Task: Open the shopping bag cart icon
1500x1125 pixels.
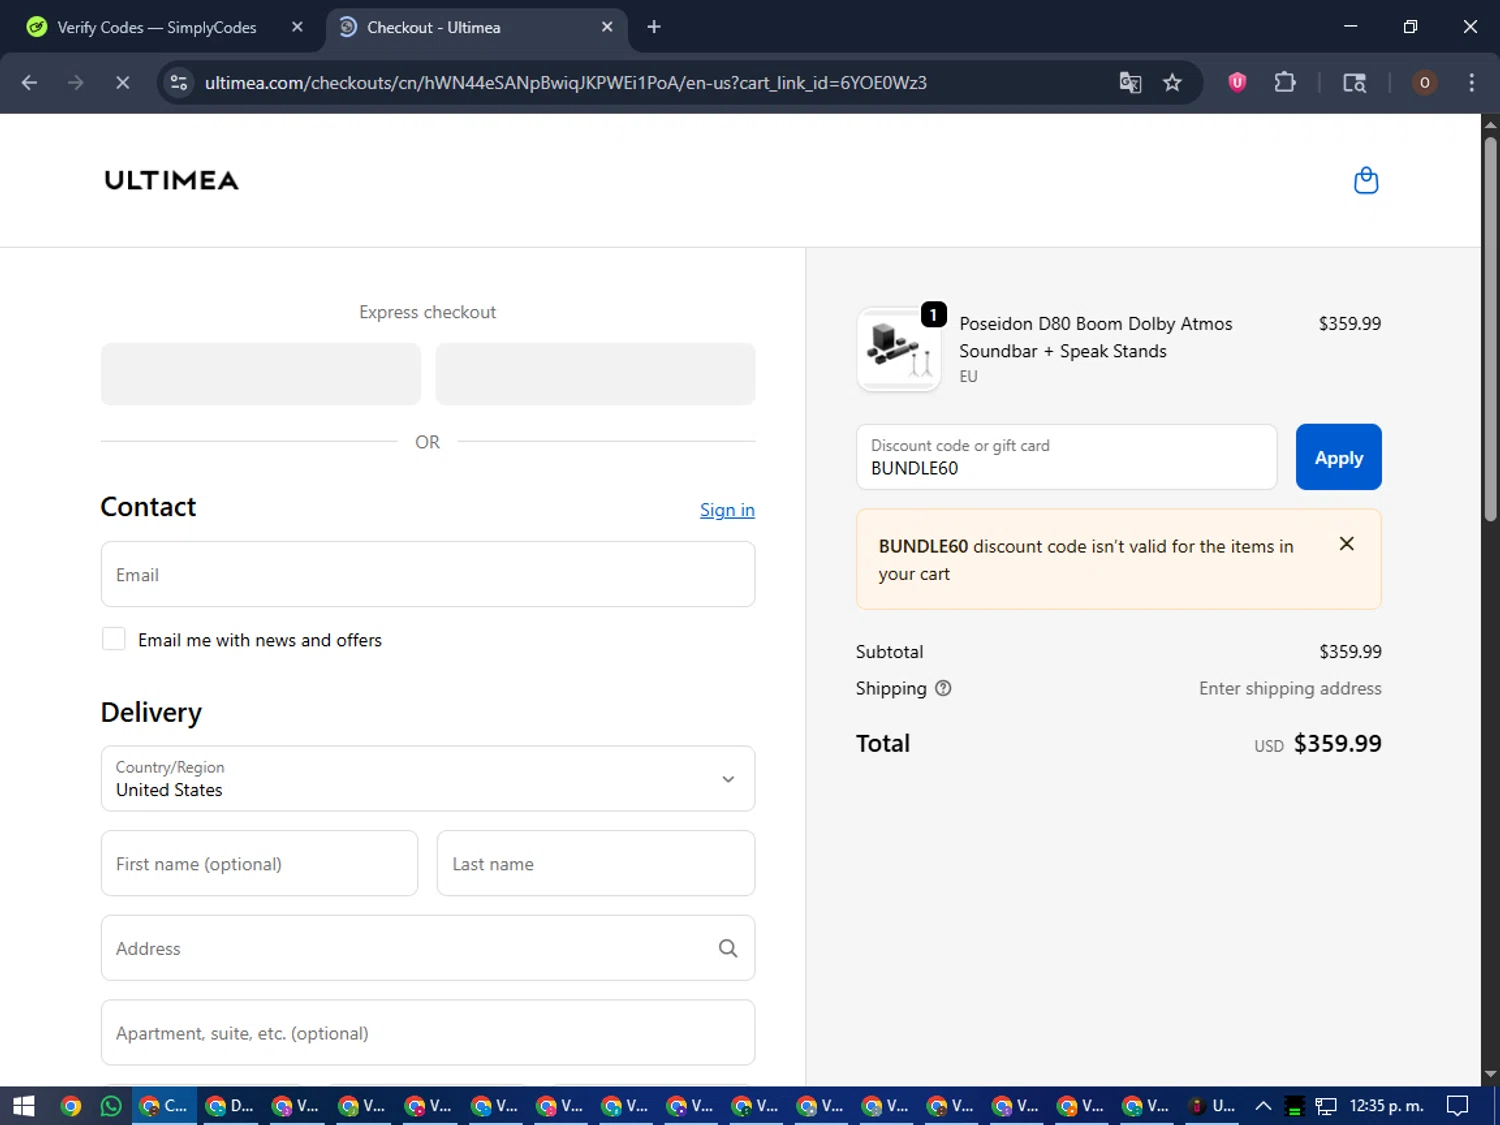Action: tap(1366, 180)
